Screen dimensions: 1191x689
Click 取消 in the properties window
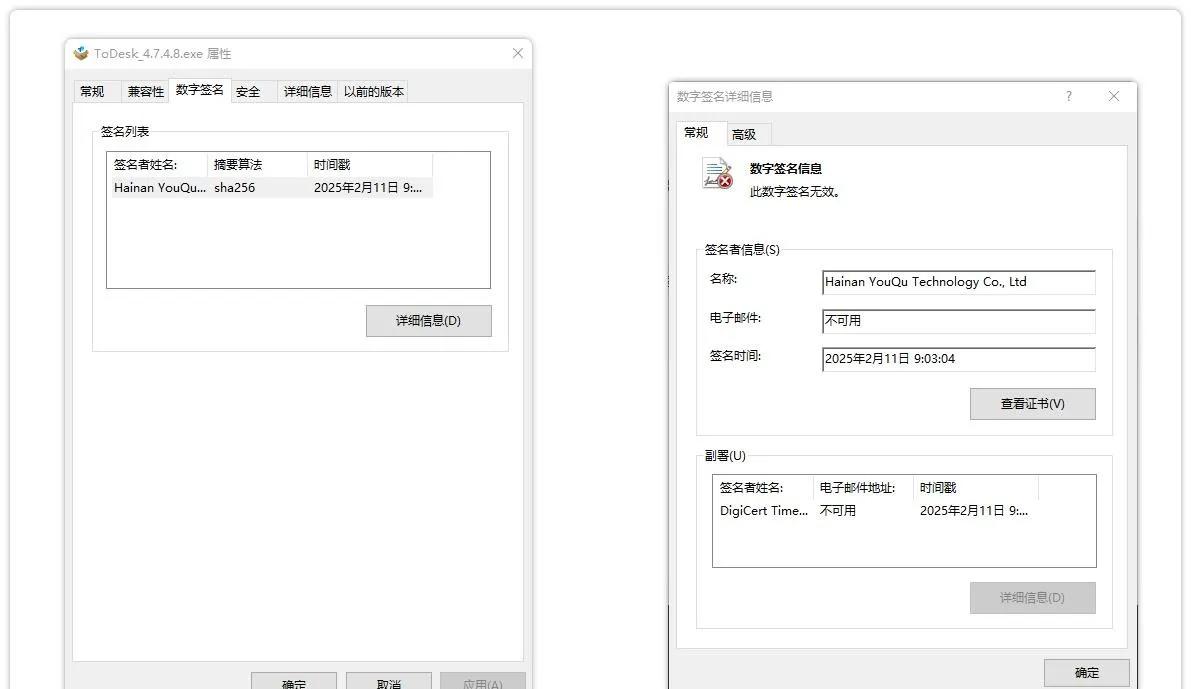[389, 681]
